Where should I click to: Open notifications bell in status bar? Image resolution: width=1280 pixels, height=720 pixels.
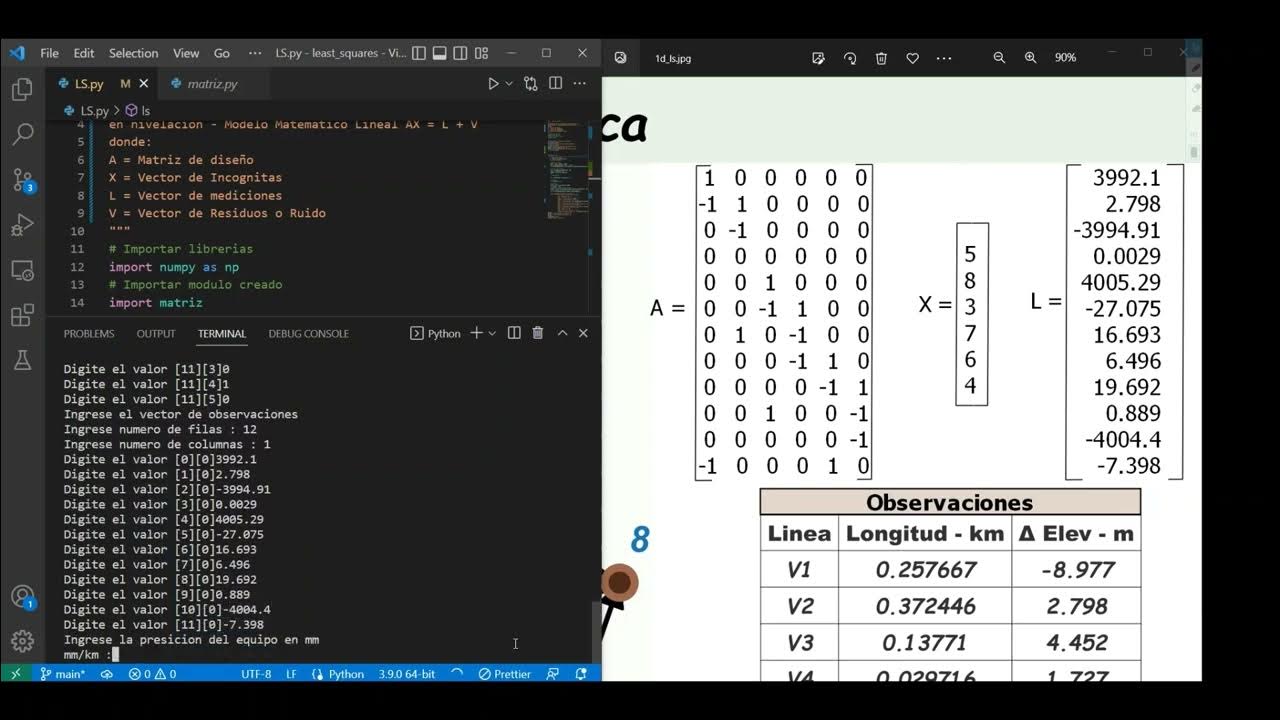click(581, 674)
